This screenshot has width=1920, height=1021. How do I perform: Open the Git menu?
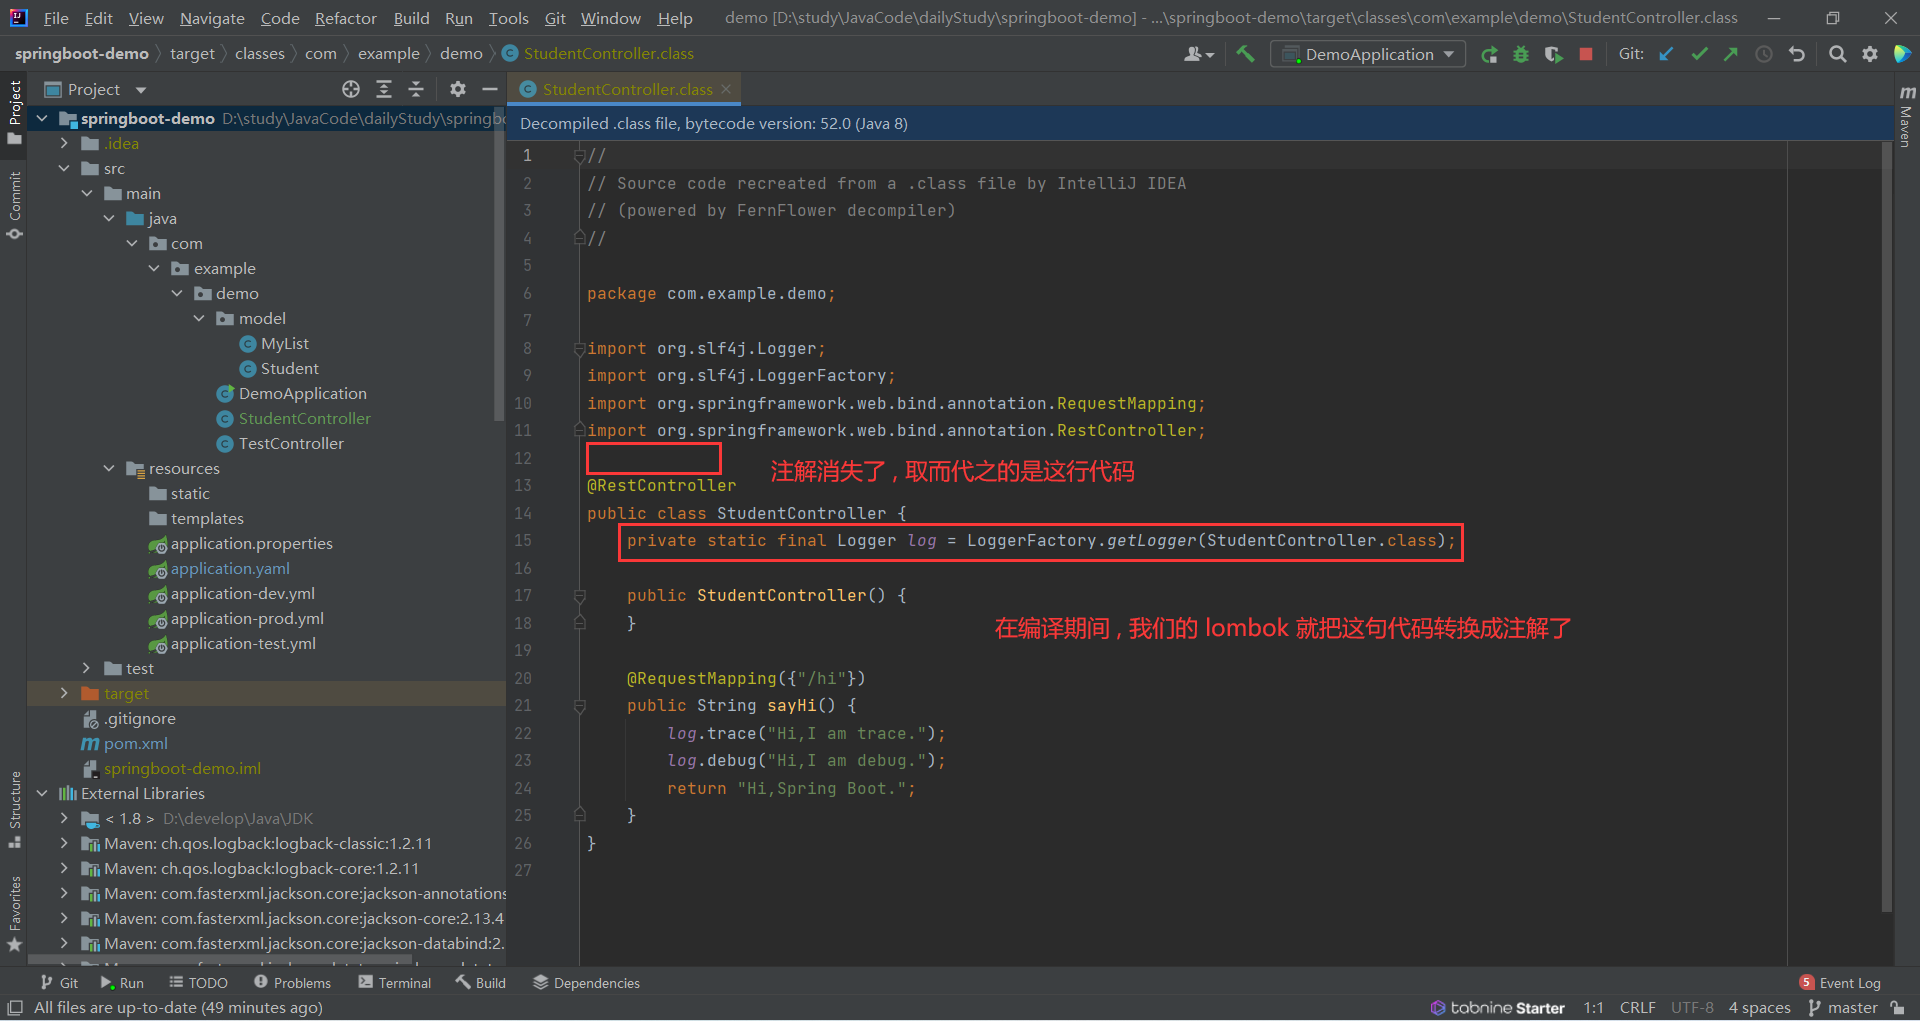(x=555, y=18)
